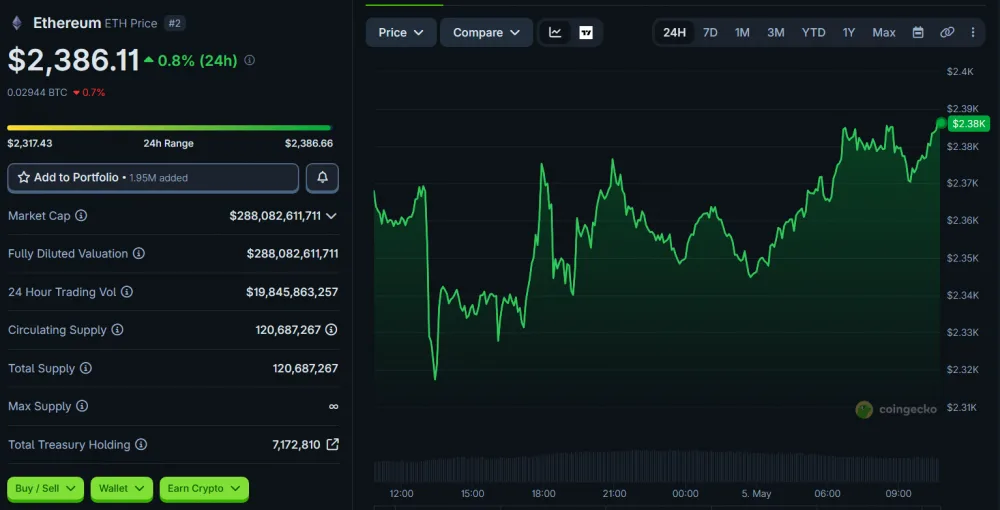Open the calendar date range picker icon
Screen dimensions: 1000x510
[x=918, y=33]
